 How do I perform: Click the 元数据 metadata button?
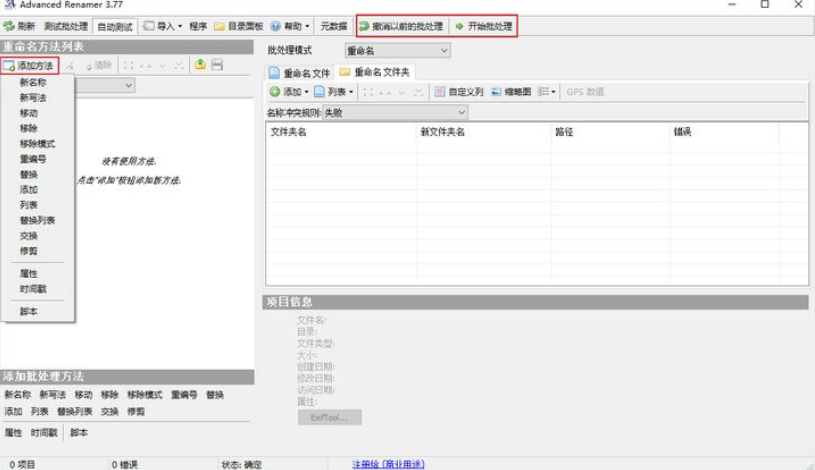334,26
